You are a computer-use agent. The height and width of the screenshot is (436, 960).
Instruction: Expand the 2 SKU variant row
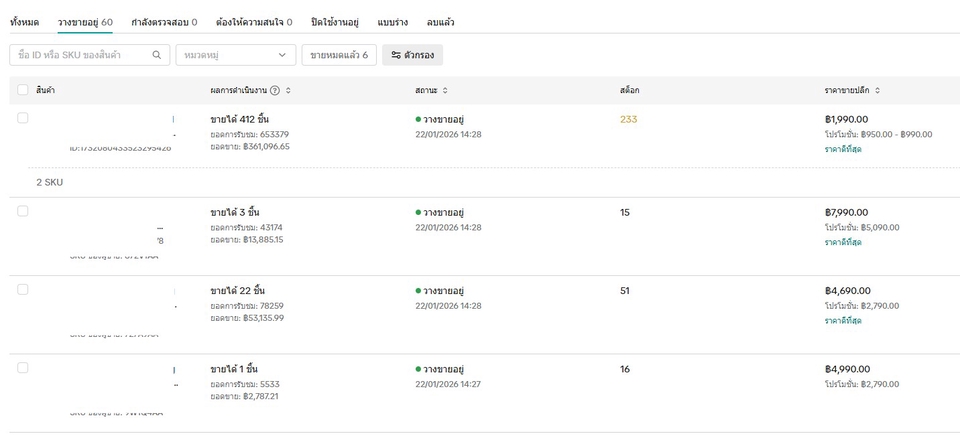pyautogui.click(x=49, y=182)
